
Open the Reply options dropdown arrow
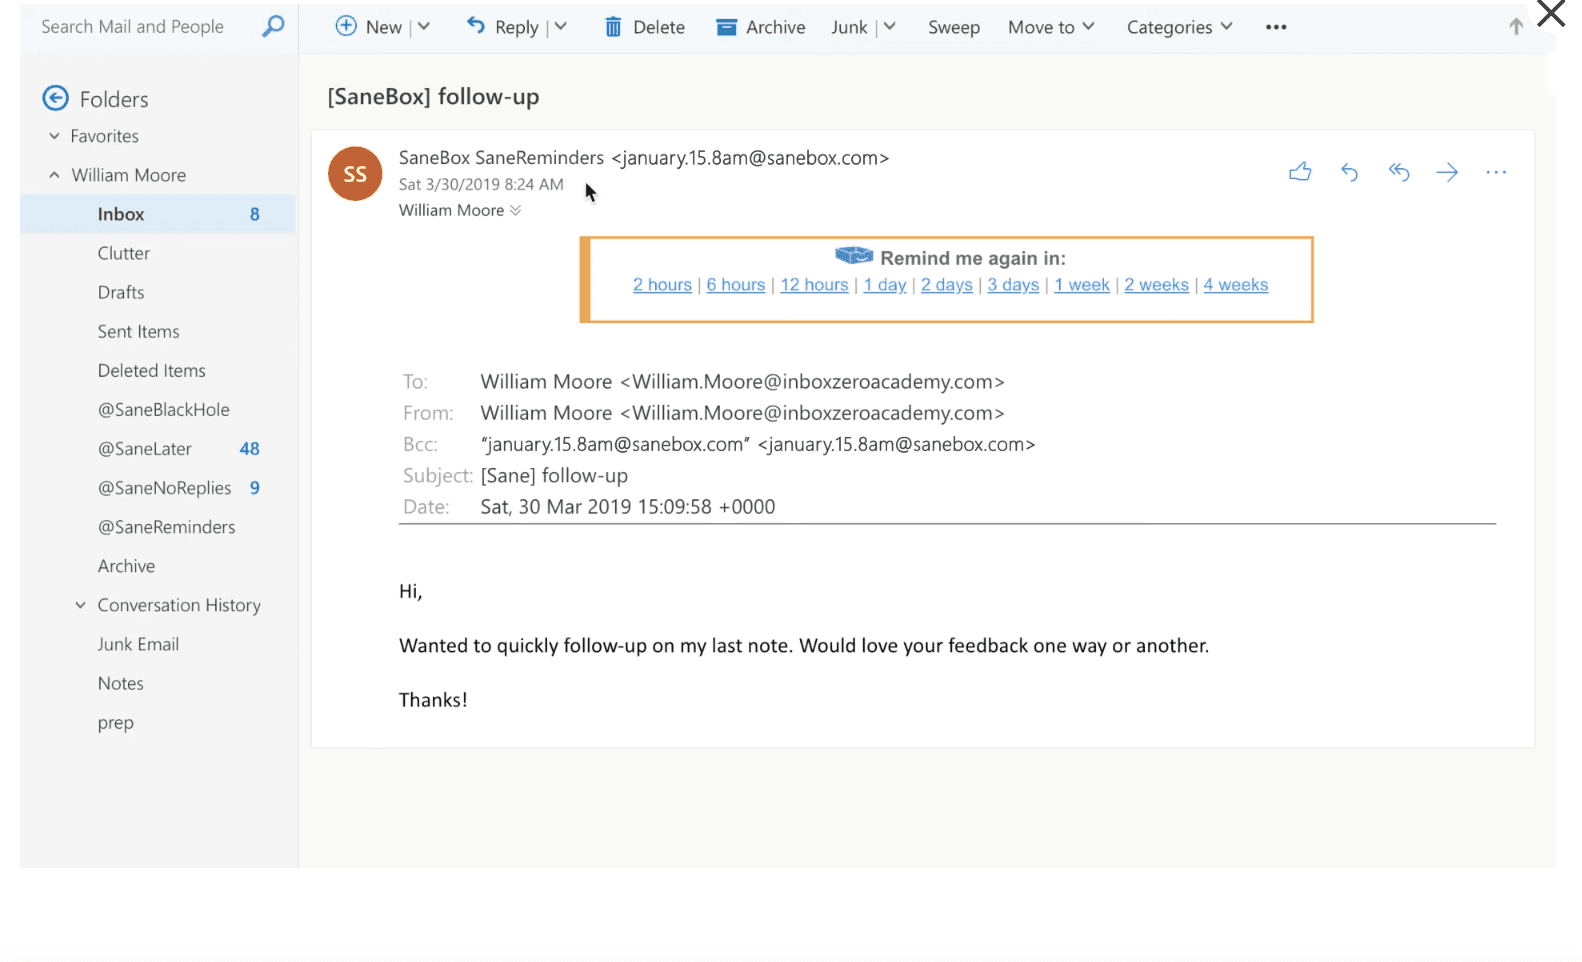click(x=561, y=27)
